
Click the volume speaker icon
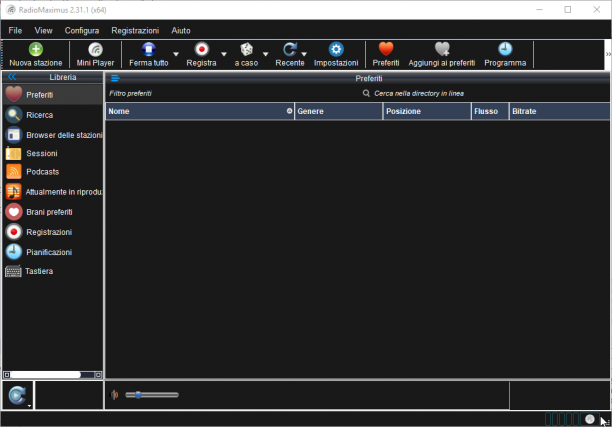coord(114,395)
